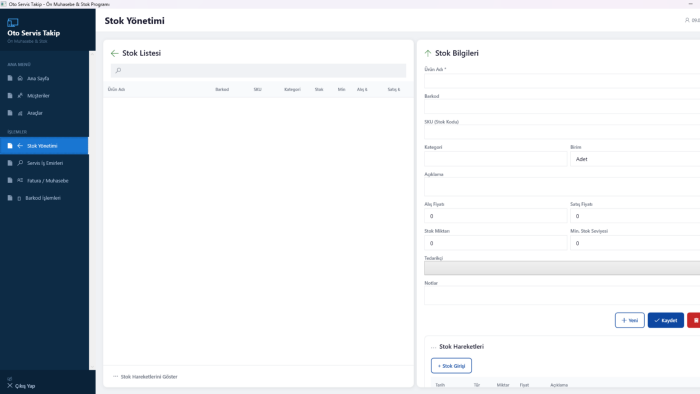Go to Fatura / Muhasebe section

44,180
